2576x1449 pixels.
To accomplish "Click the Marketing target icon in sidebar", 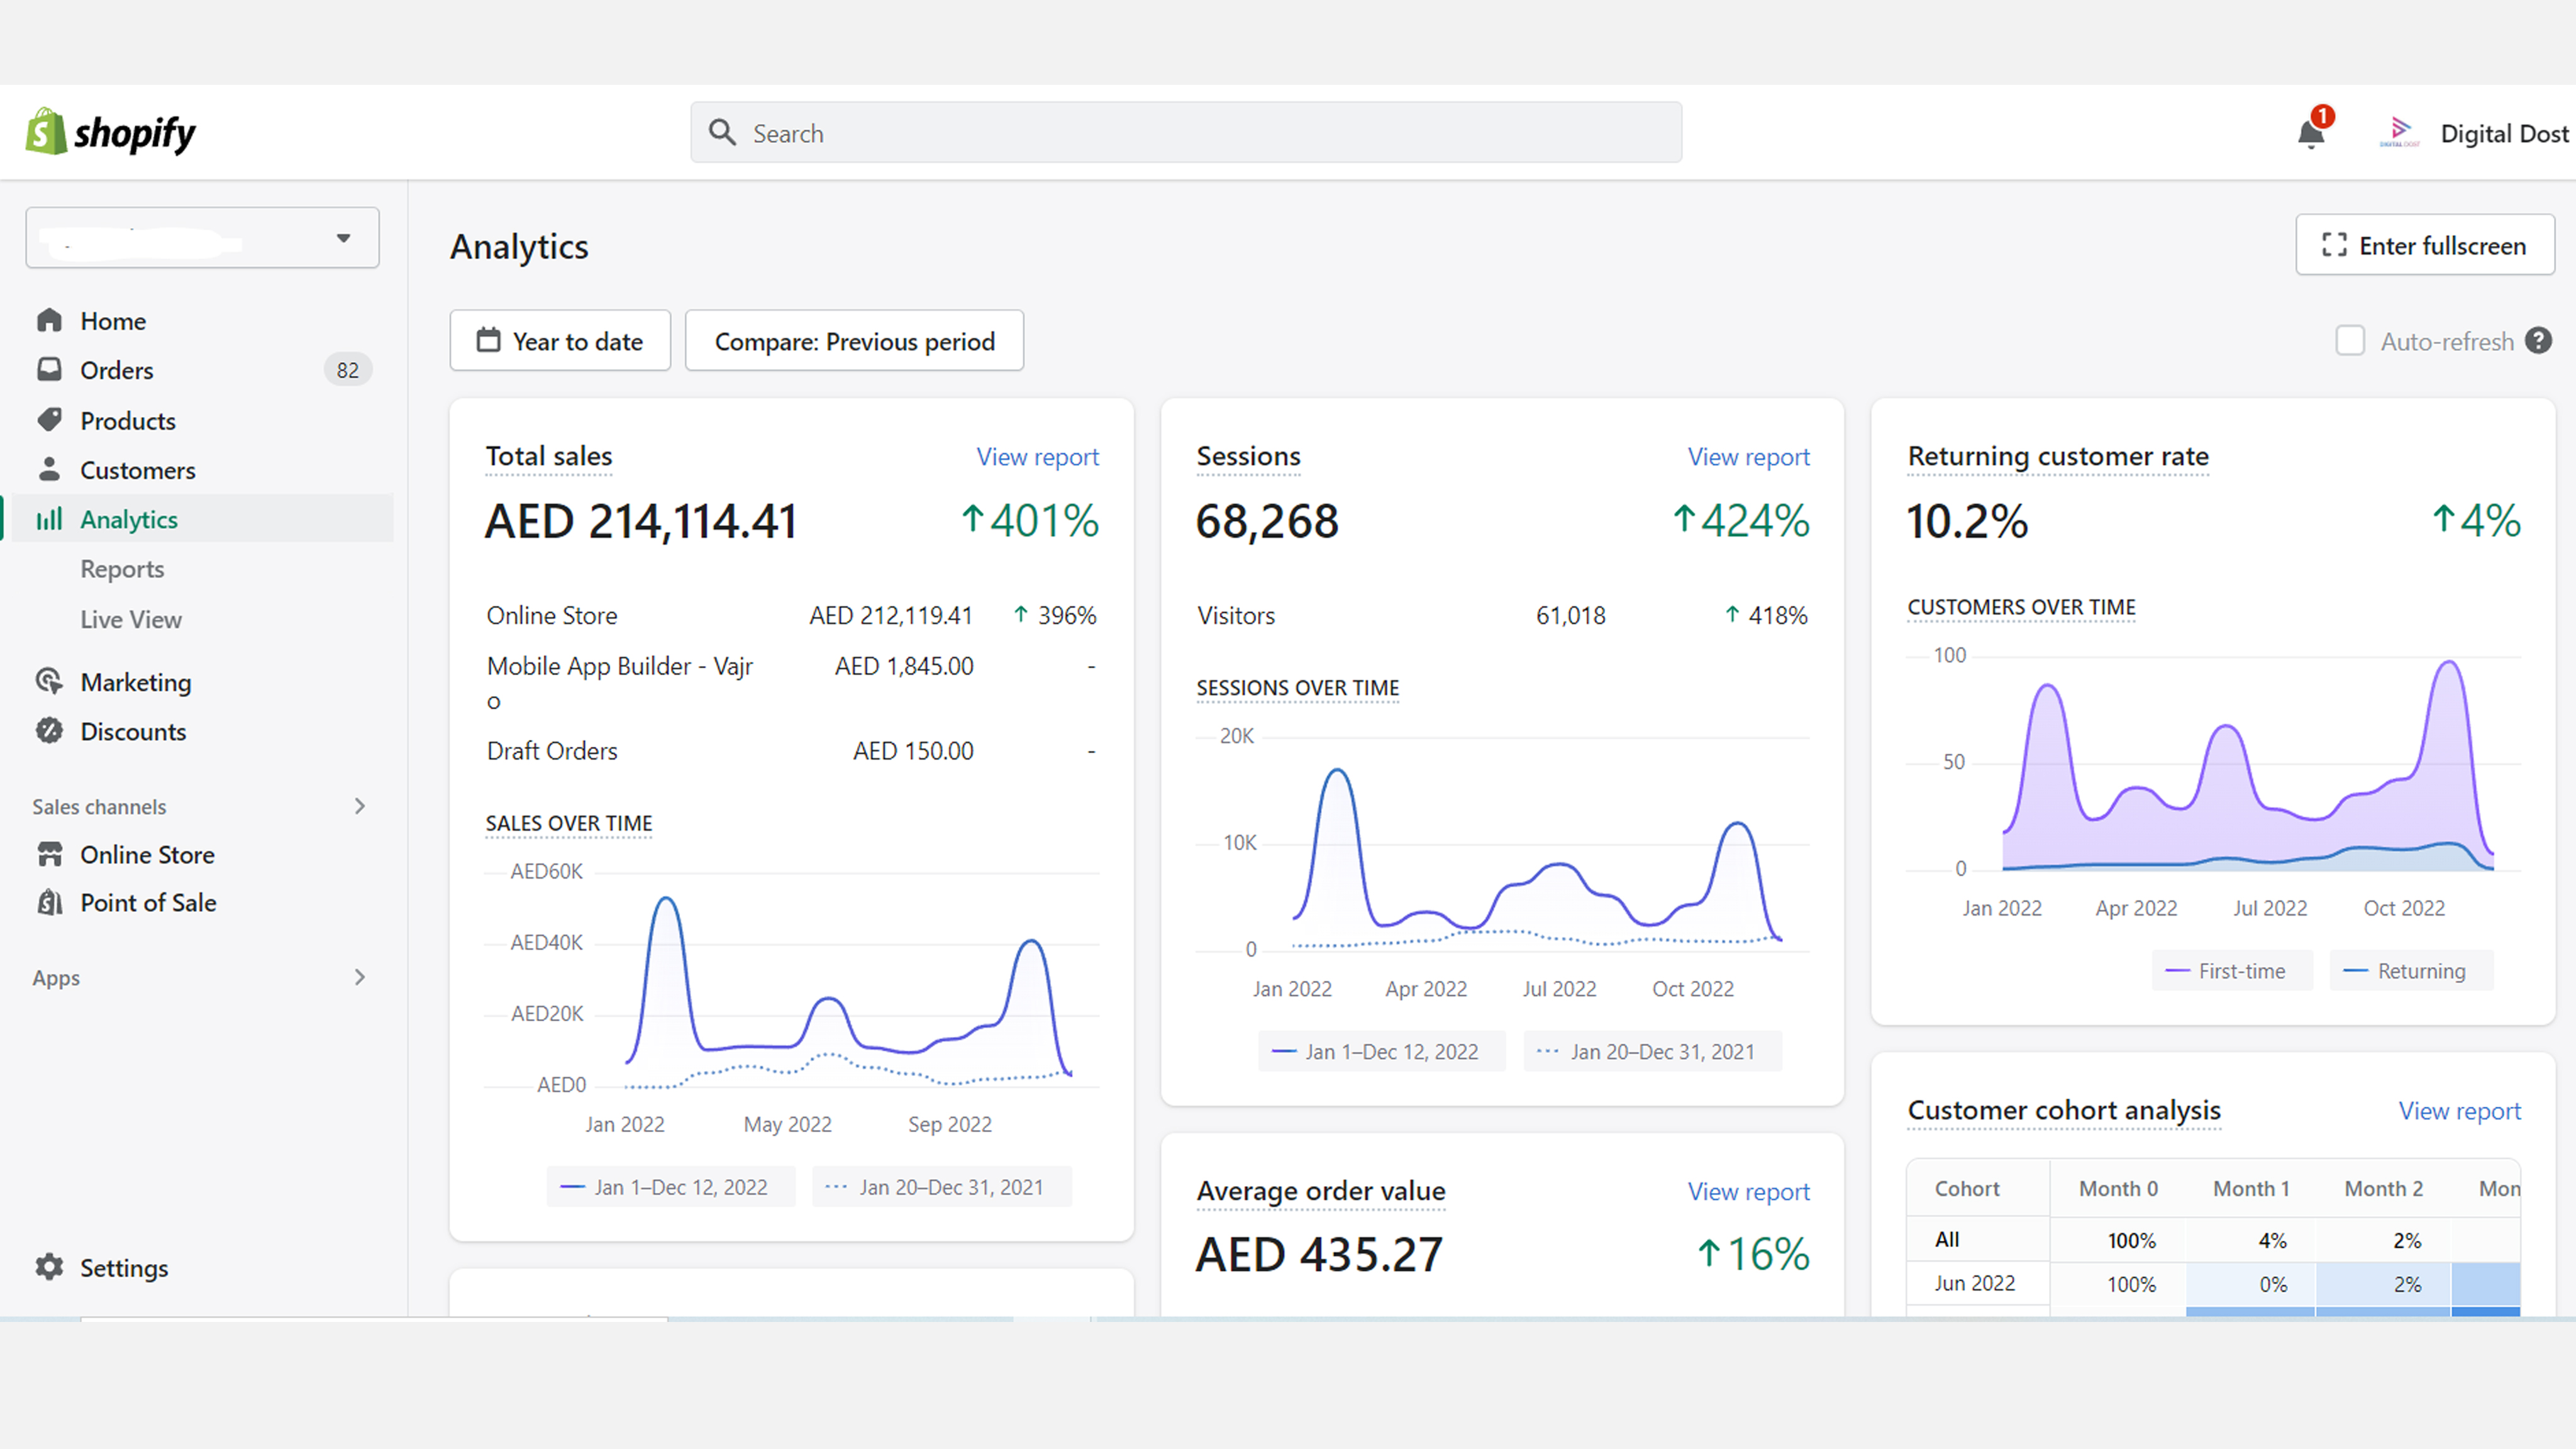I will pyautogui.click(x=49, y=682).
